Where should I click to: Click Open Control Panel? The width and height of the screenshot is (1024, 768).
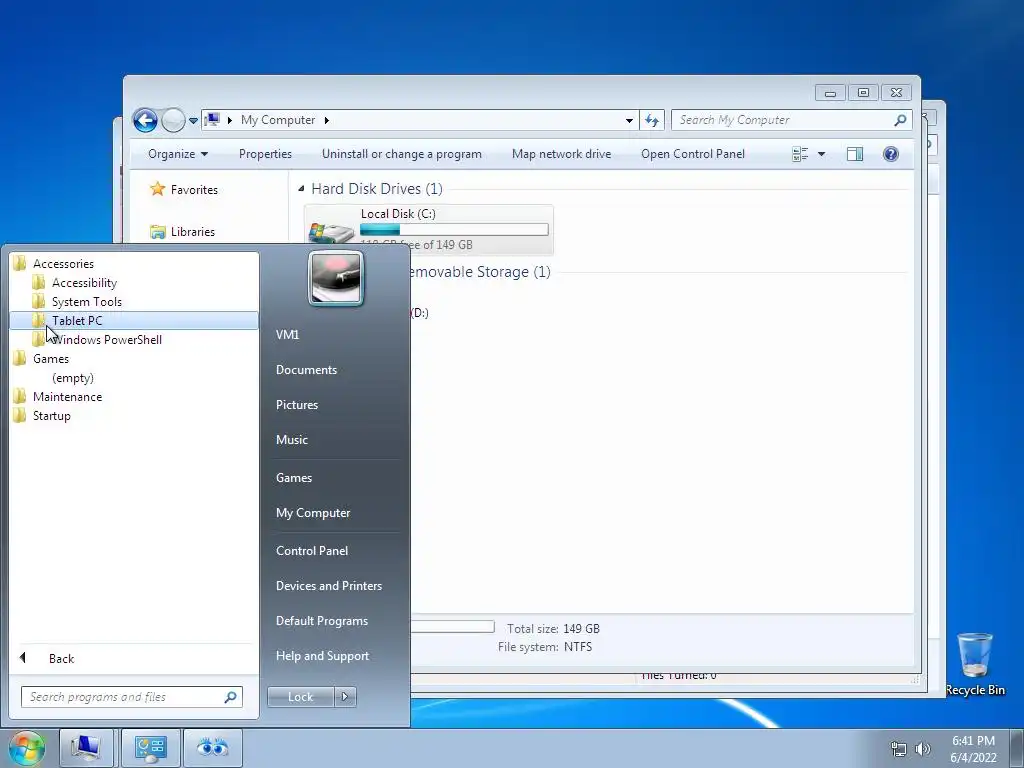click(693, 154)
